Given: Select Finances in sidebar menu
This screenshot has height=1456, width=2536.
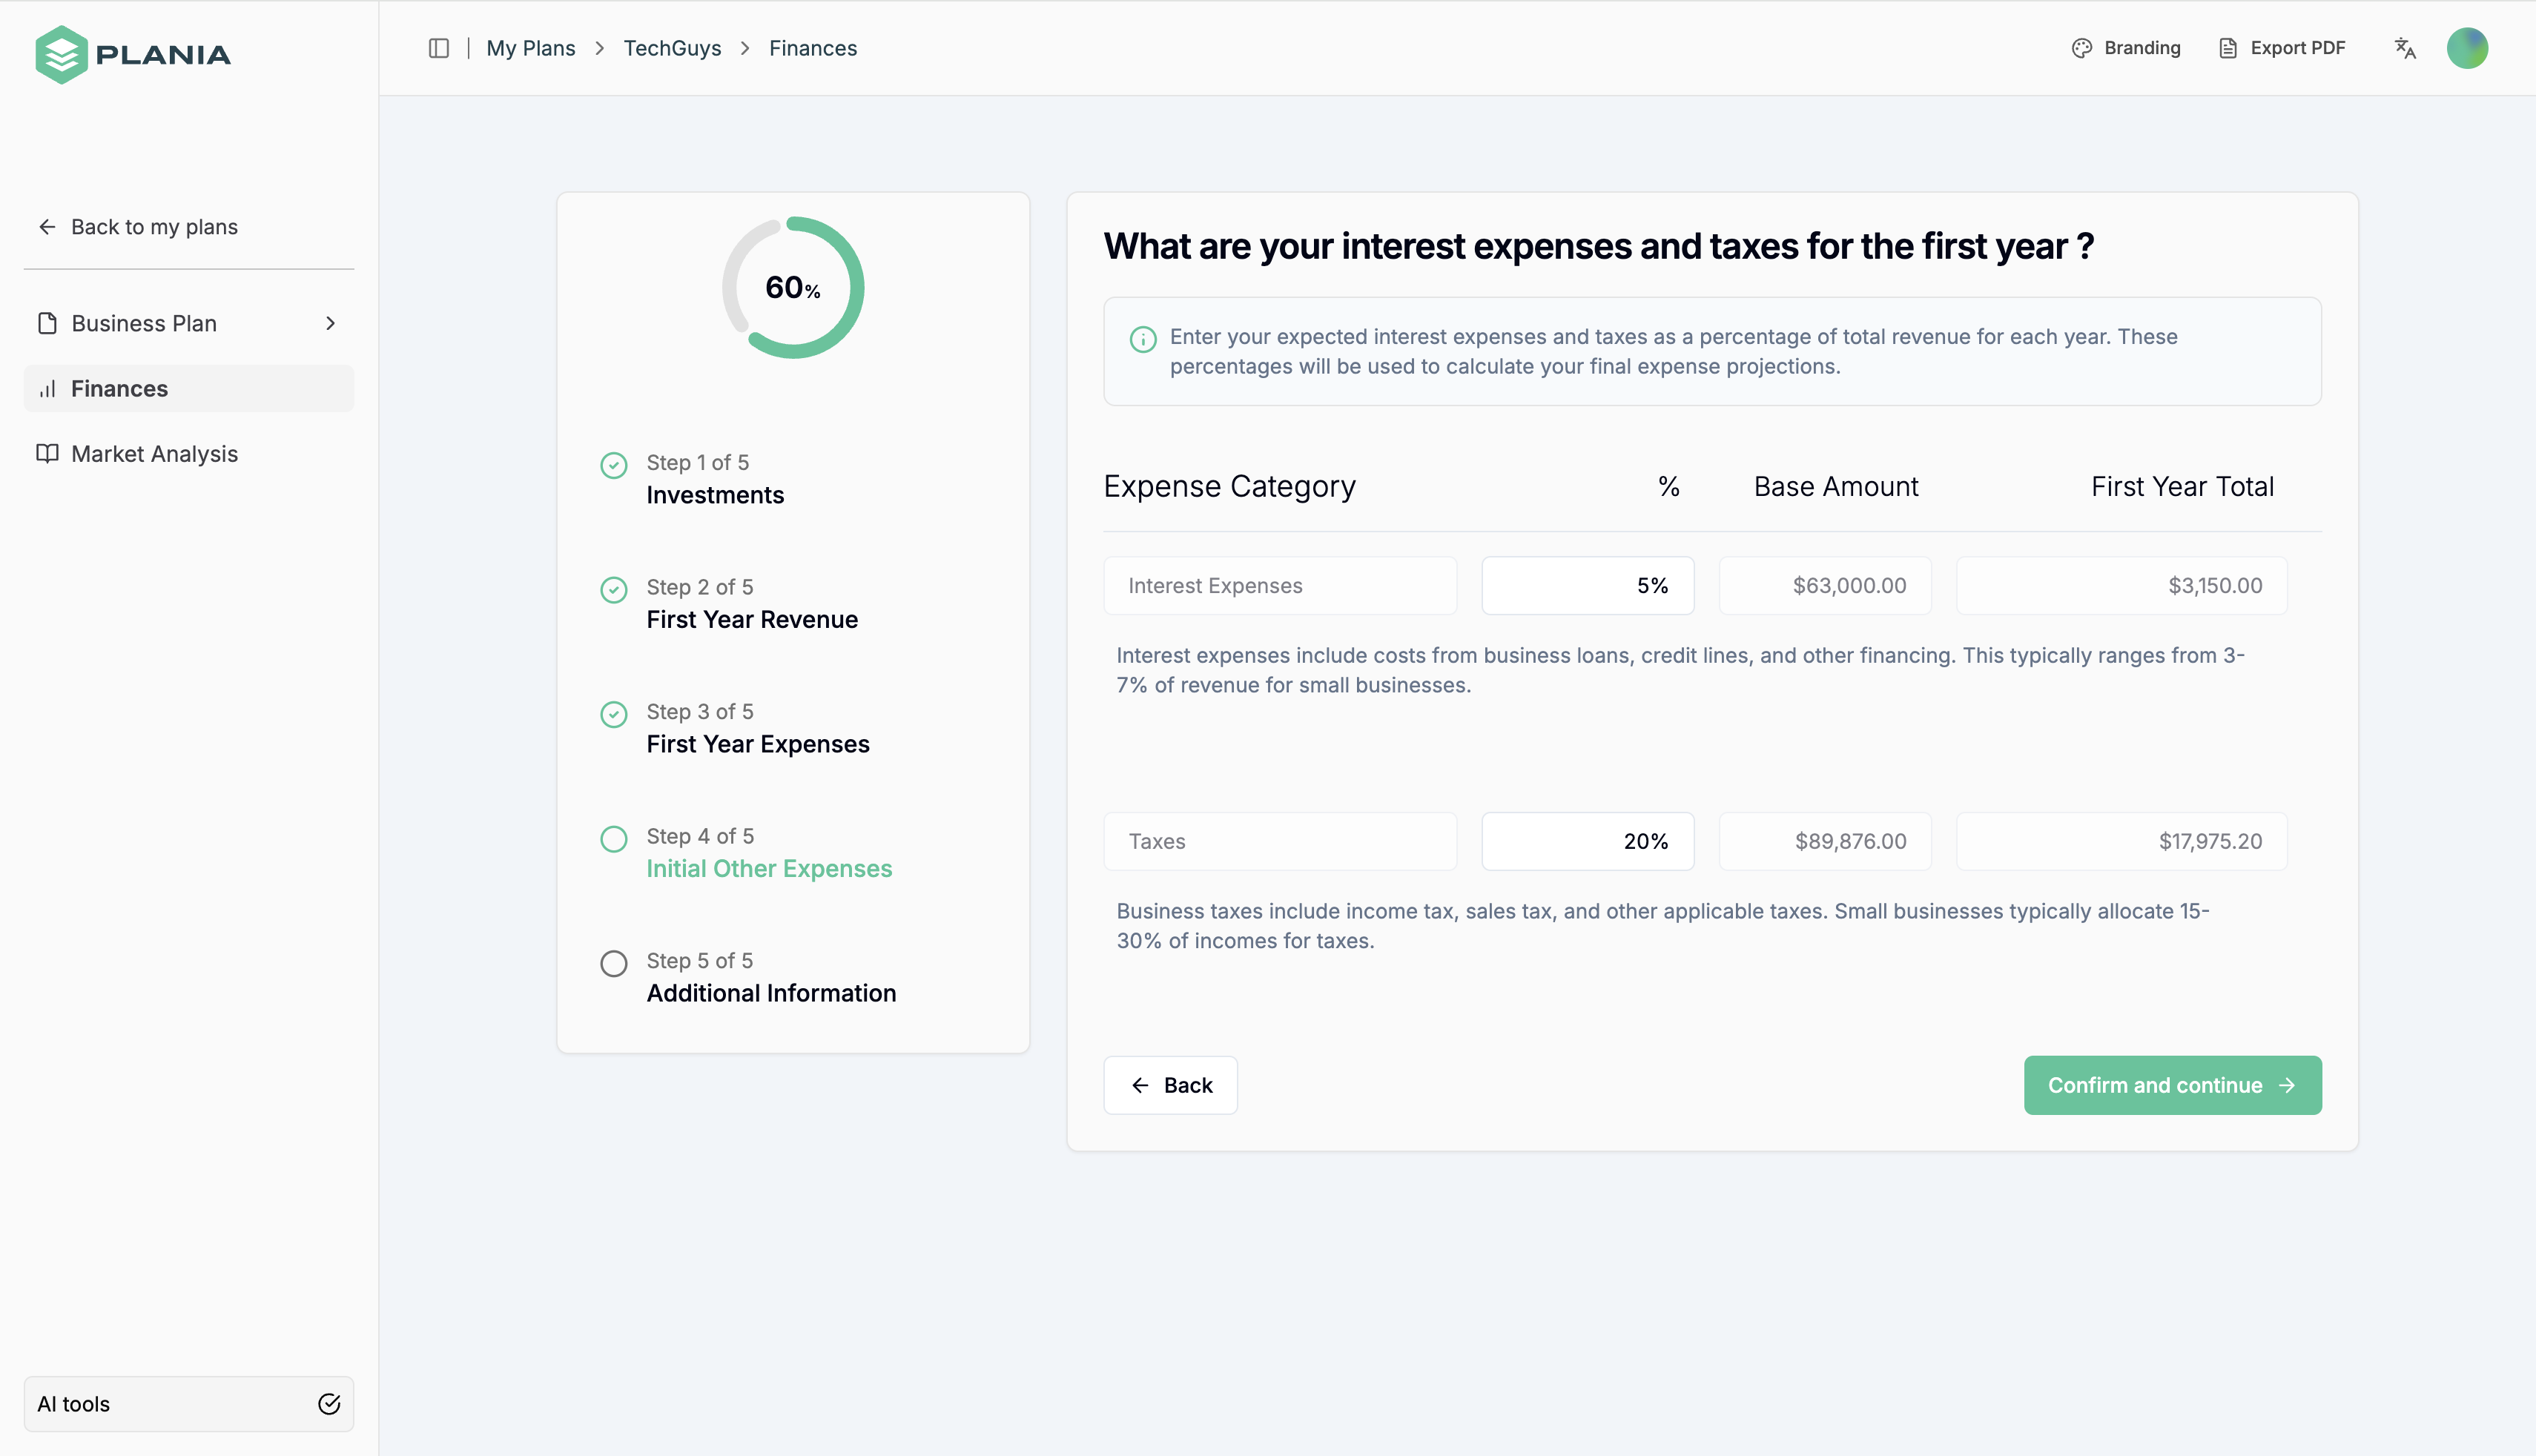Looking at the screenshot, I should 119,389.
